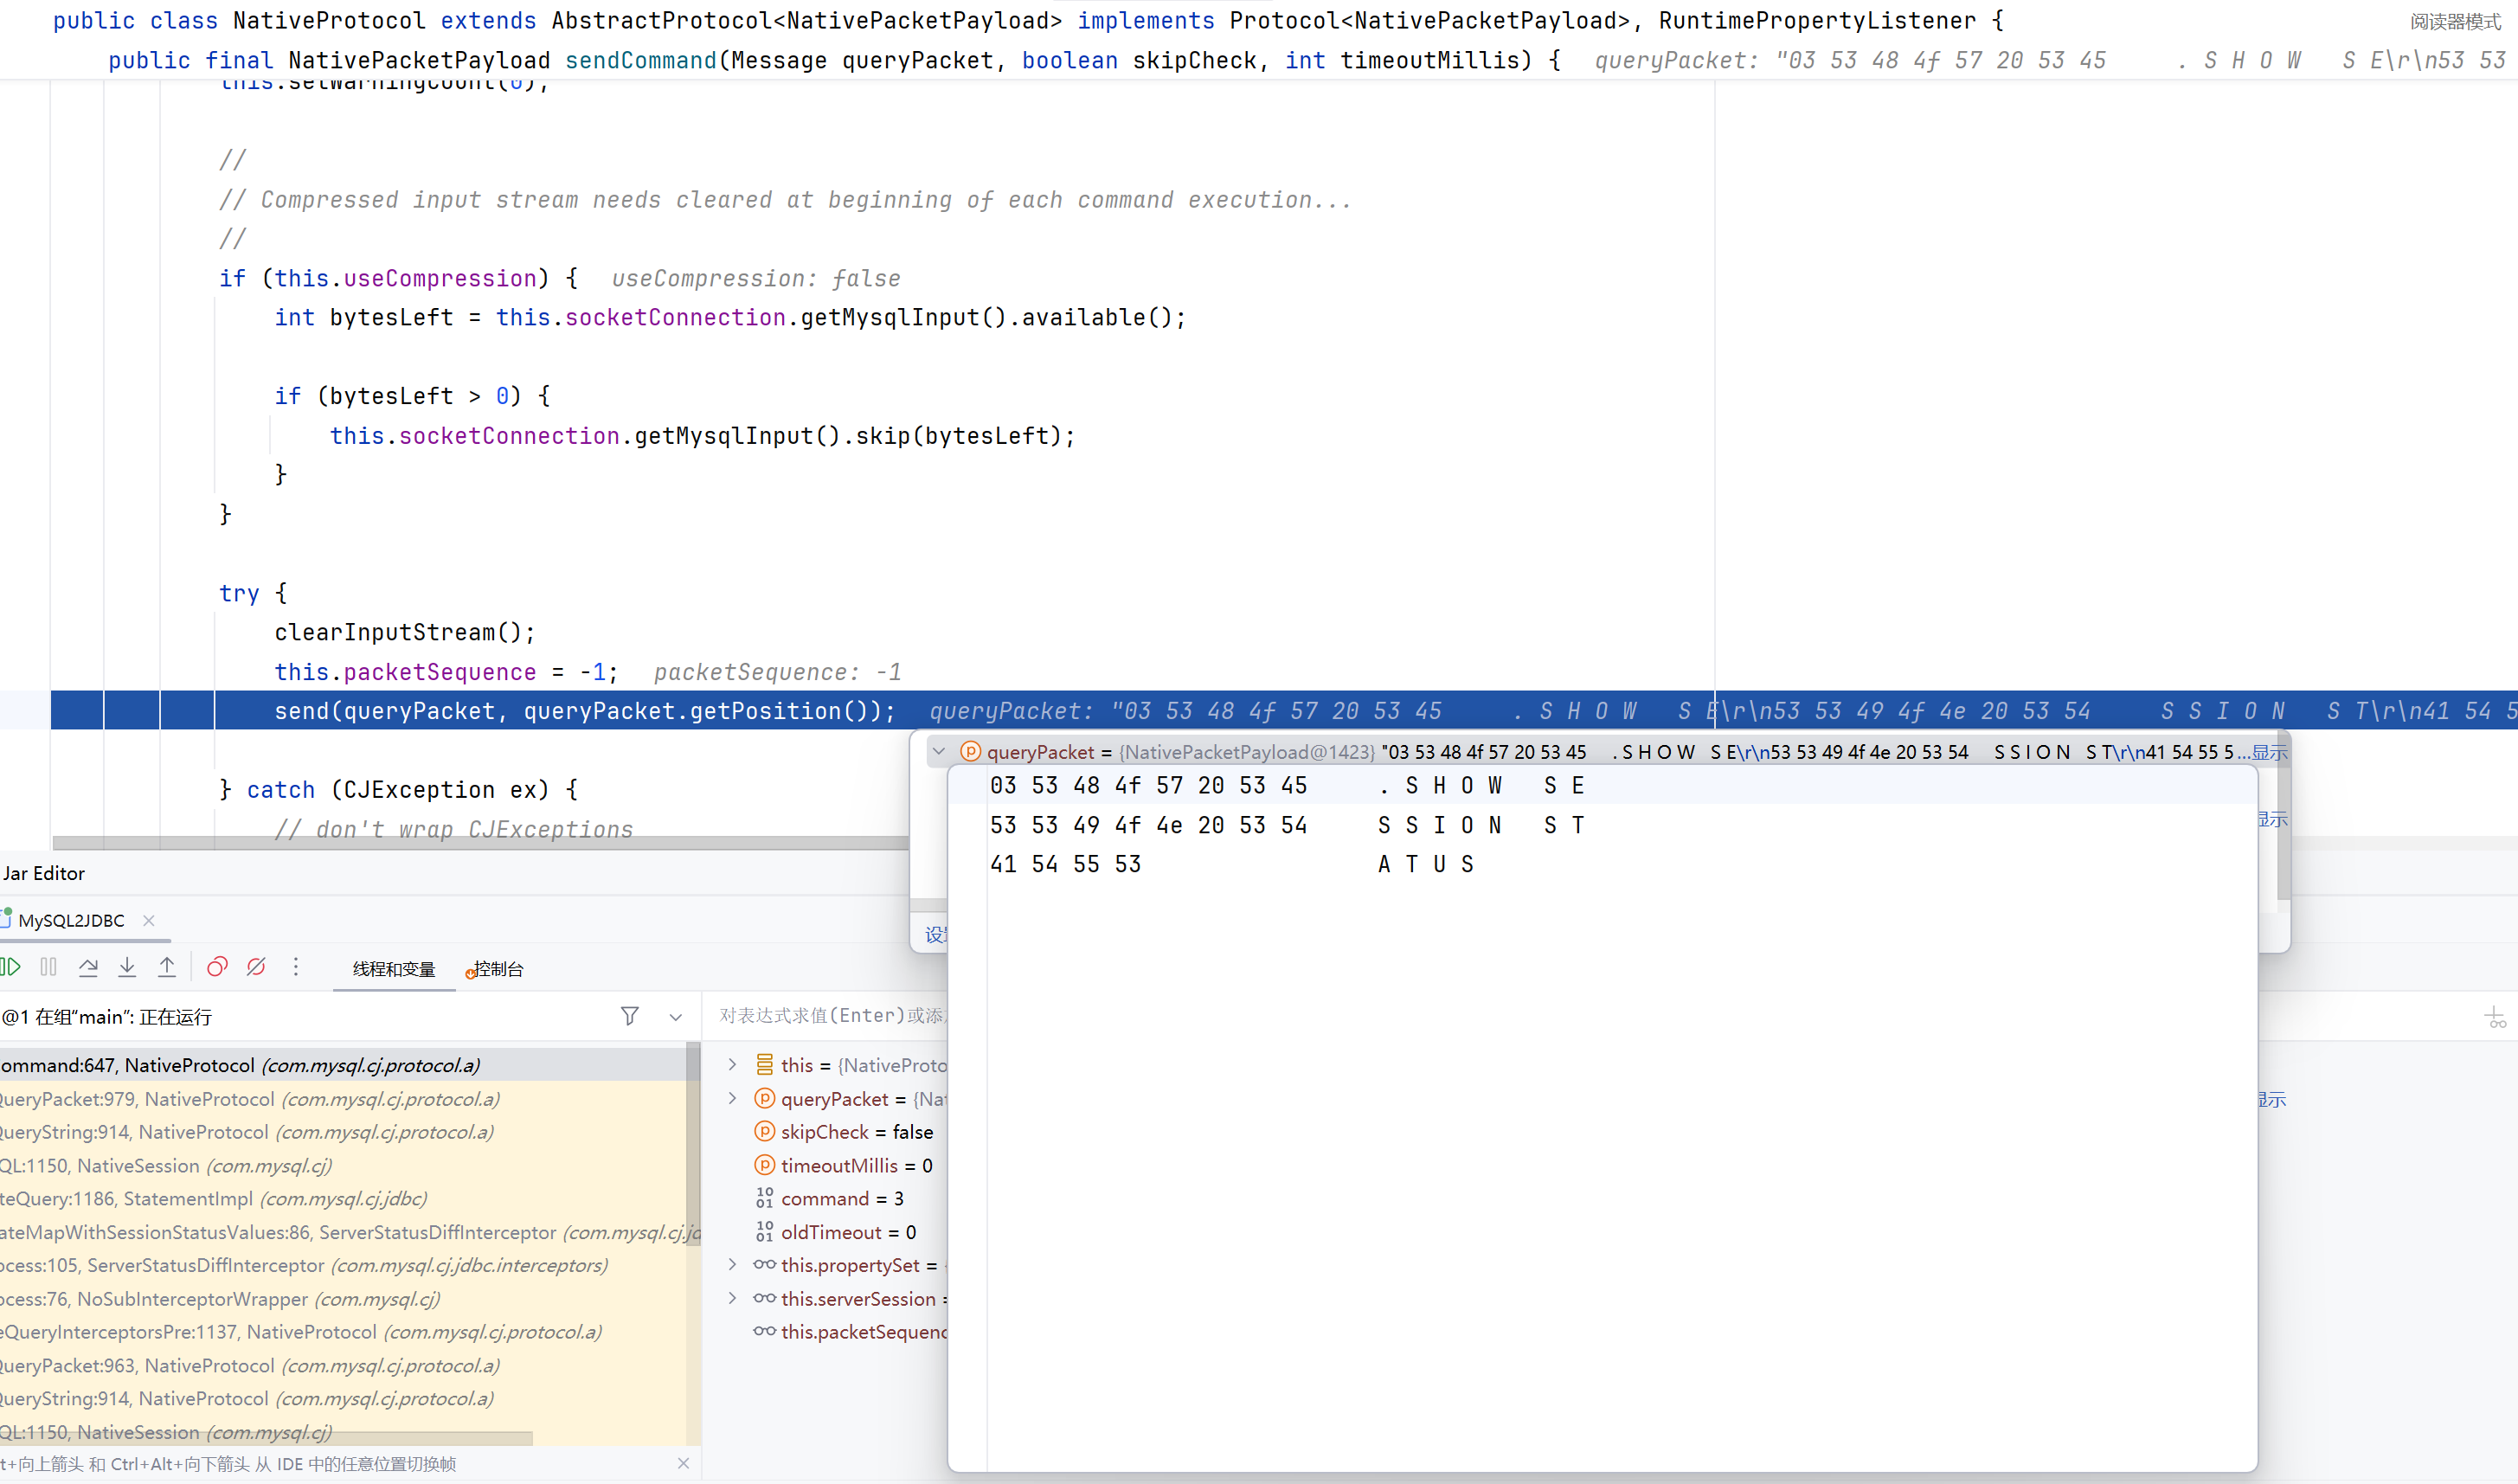
Task: Expand the 'this' variable node
Action: pyautogui.click(x=732, y=1065)
